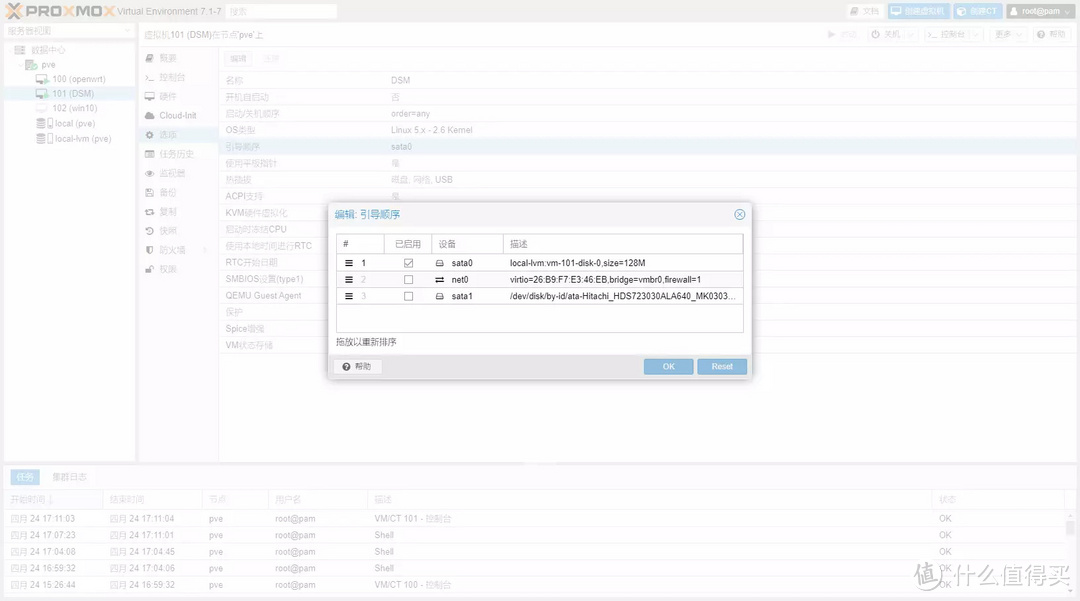Click OK in boot order dialog
This screenshot has height=601, width=1080.
click(x=668, y=366)
